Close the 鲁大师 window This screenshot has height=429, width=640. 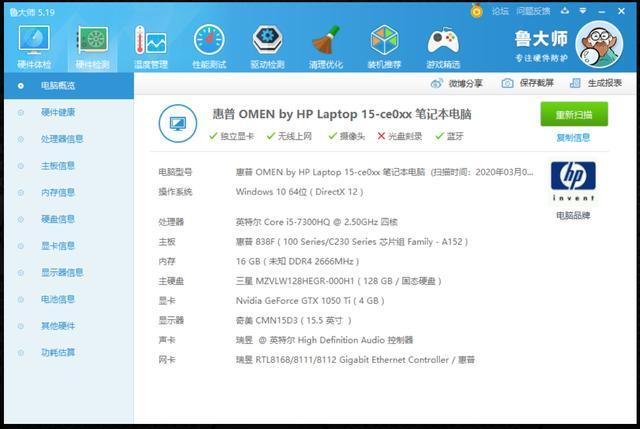pyautogui.click(x=621, y=11)
